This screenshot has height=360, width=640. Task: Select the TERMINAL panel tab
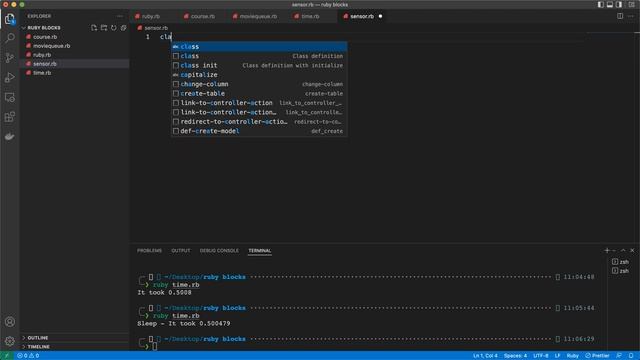coord(260,251)
